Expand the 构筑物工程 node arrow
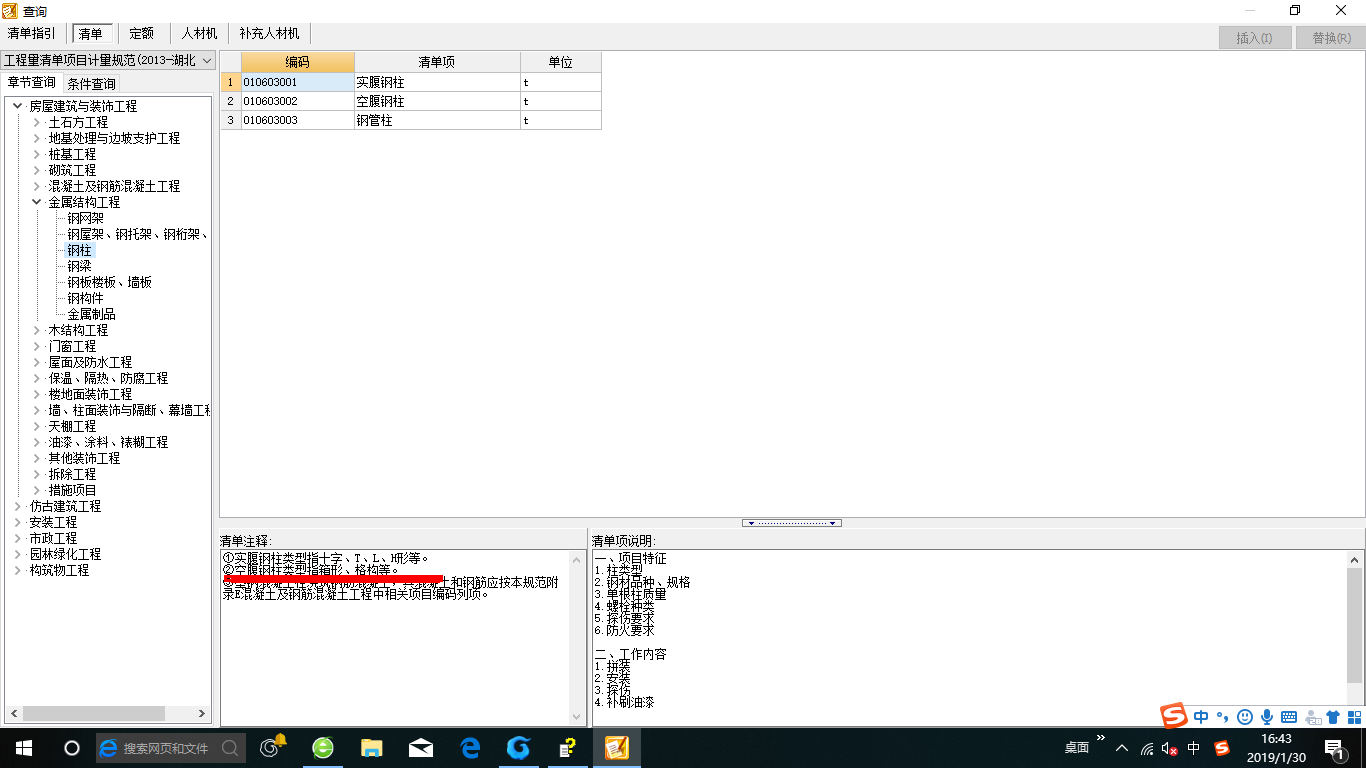 18,570
